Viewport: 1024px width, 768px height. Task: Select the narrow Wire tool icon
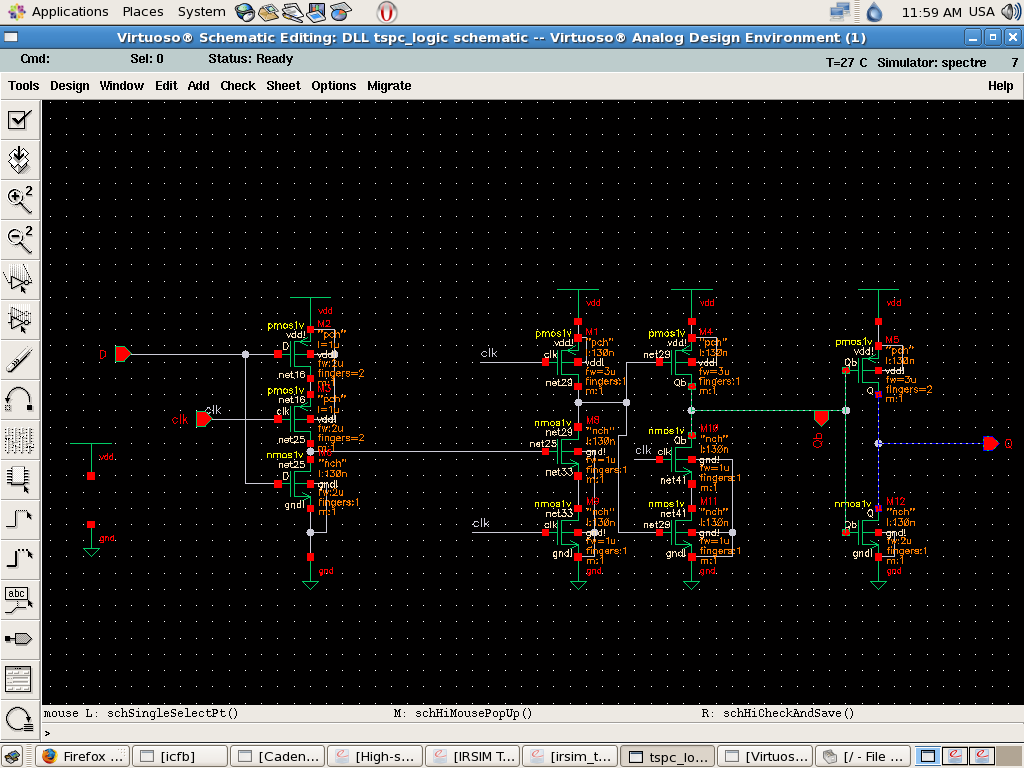click(20, 519)
